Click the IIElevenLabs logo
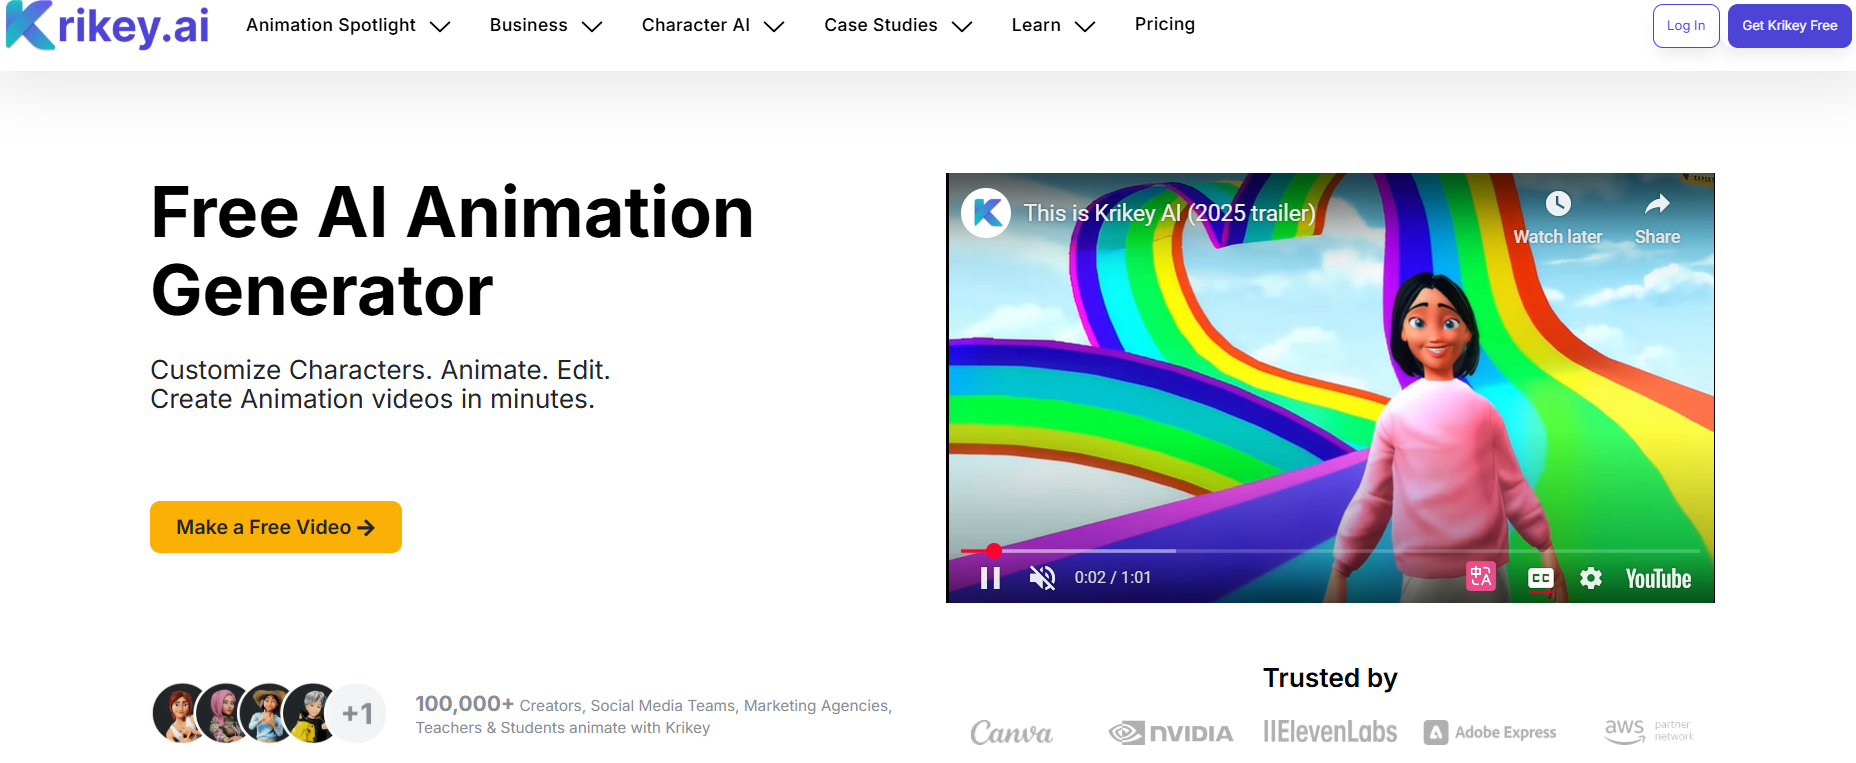Screen dimensions: 1856x763 tap(1330, 732)
